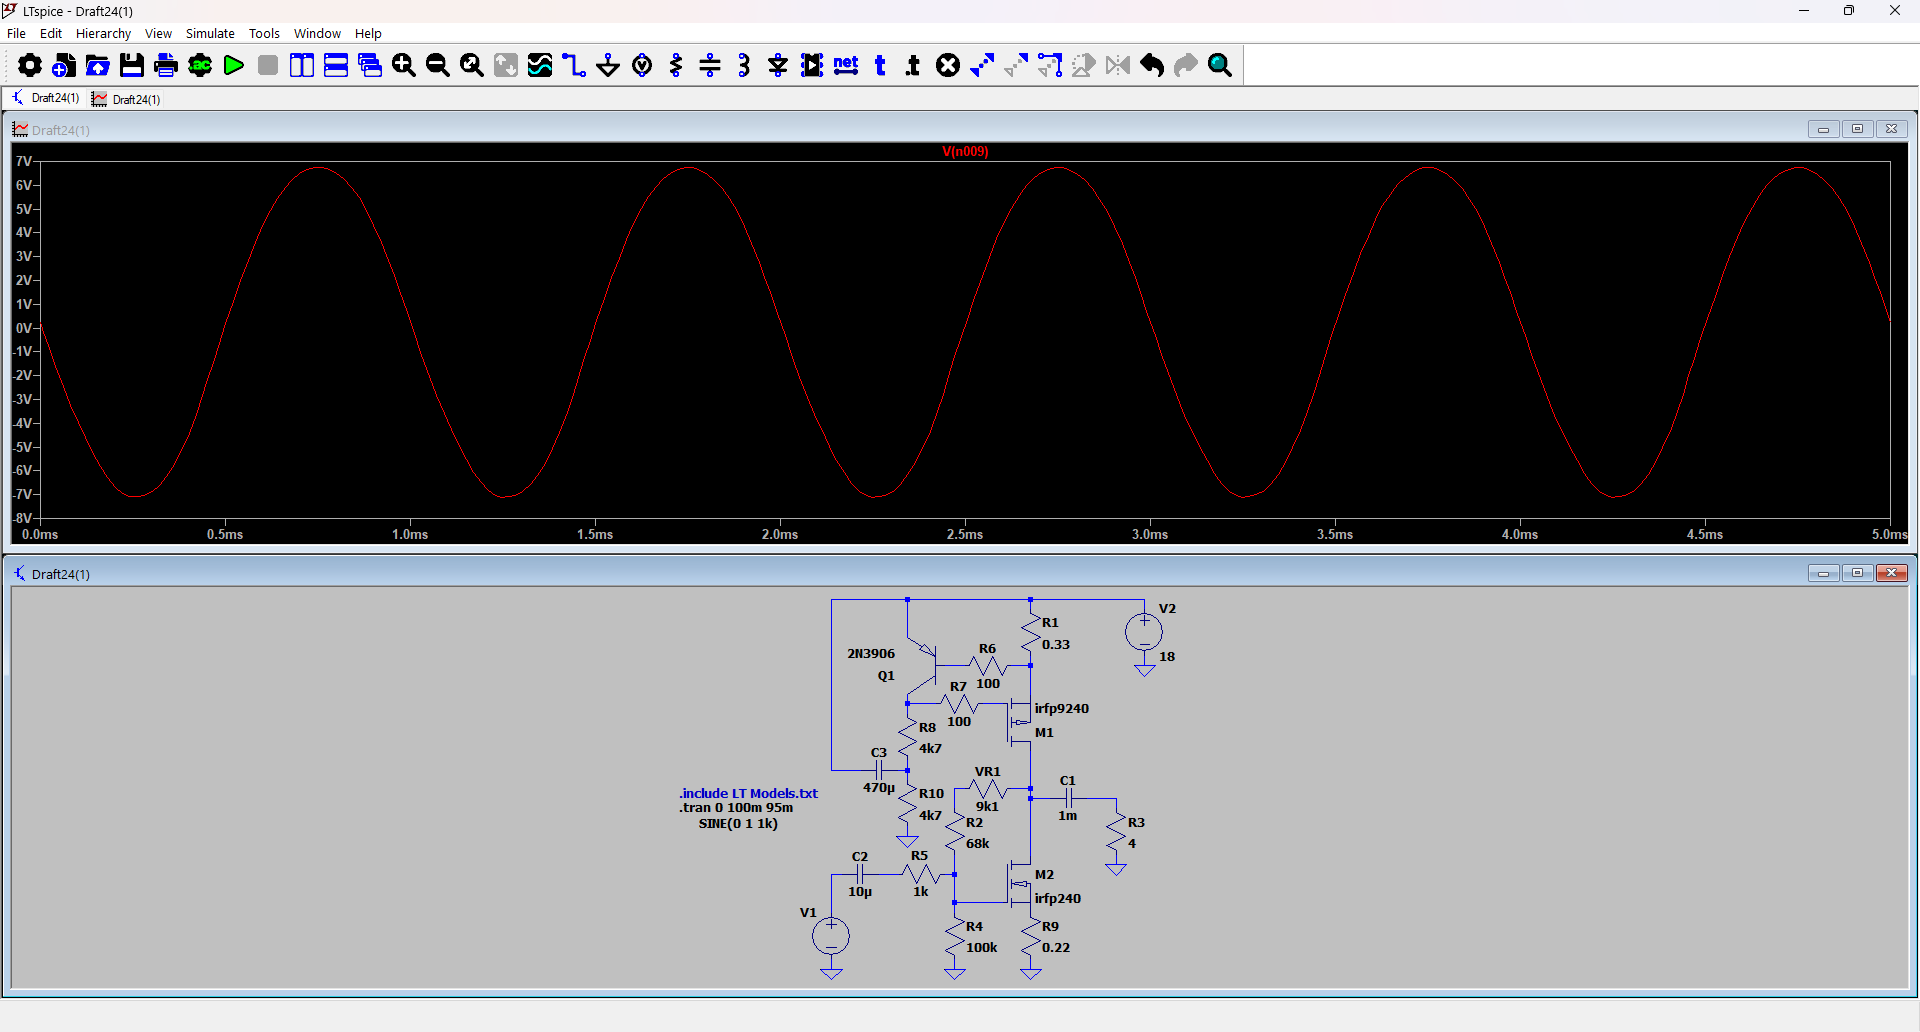Viewport: 1920px width, 1032px height.
Task: Select the V2 voltage source symbol
Action: pyautogui.click(x=1144, y=632)
